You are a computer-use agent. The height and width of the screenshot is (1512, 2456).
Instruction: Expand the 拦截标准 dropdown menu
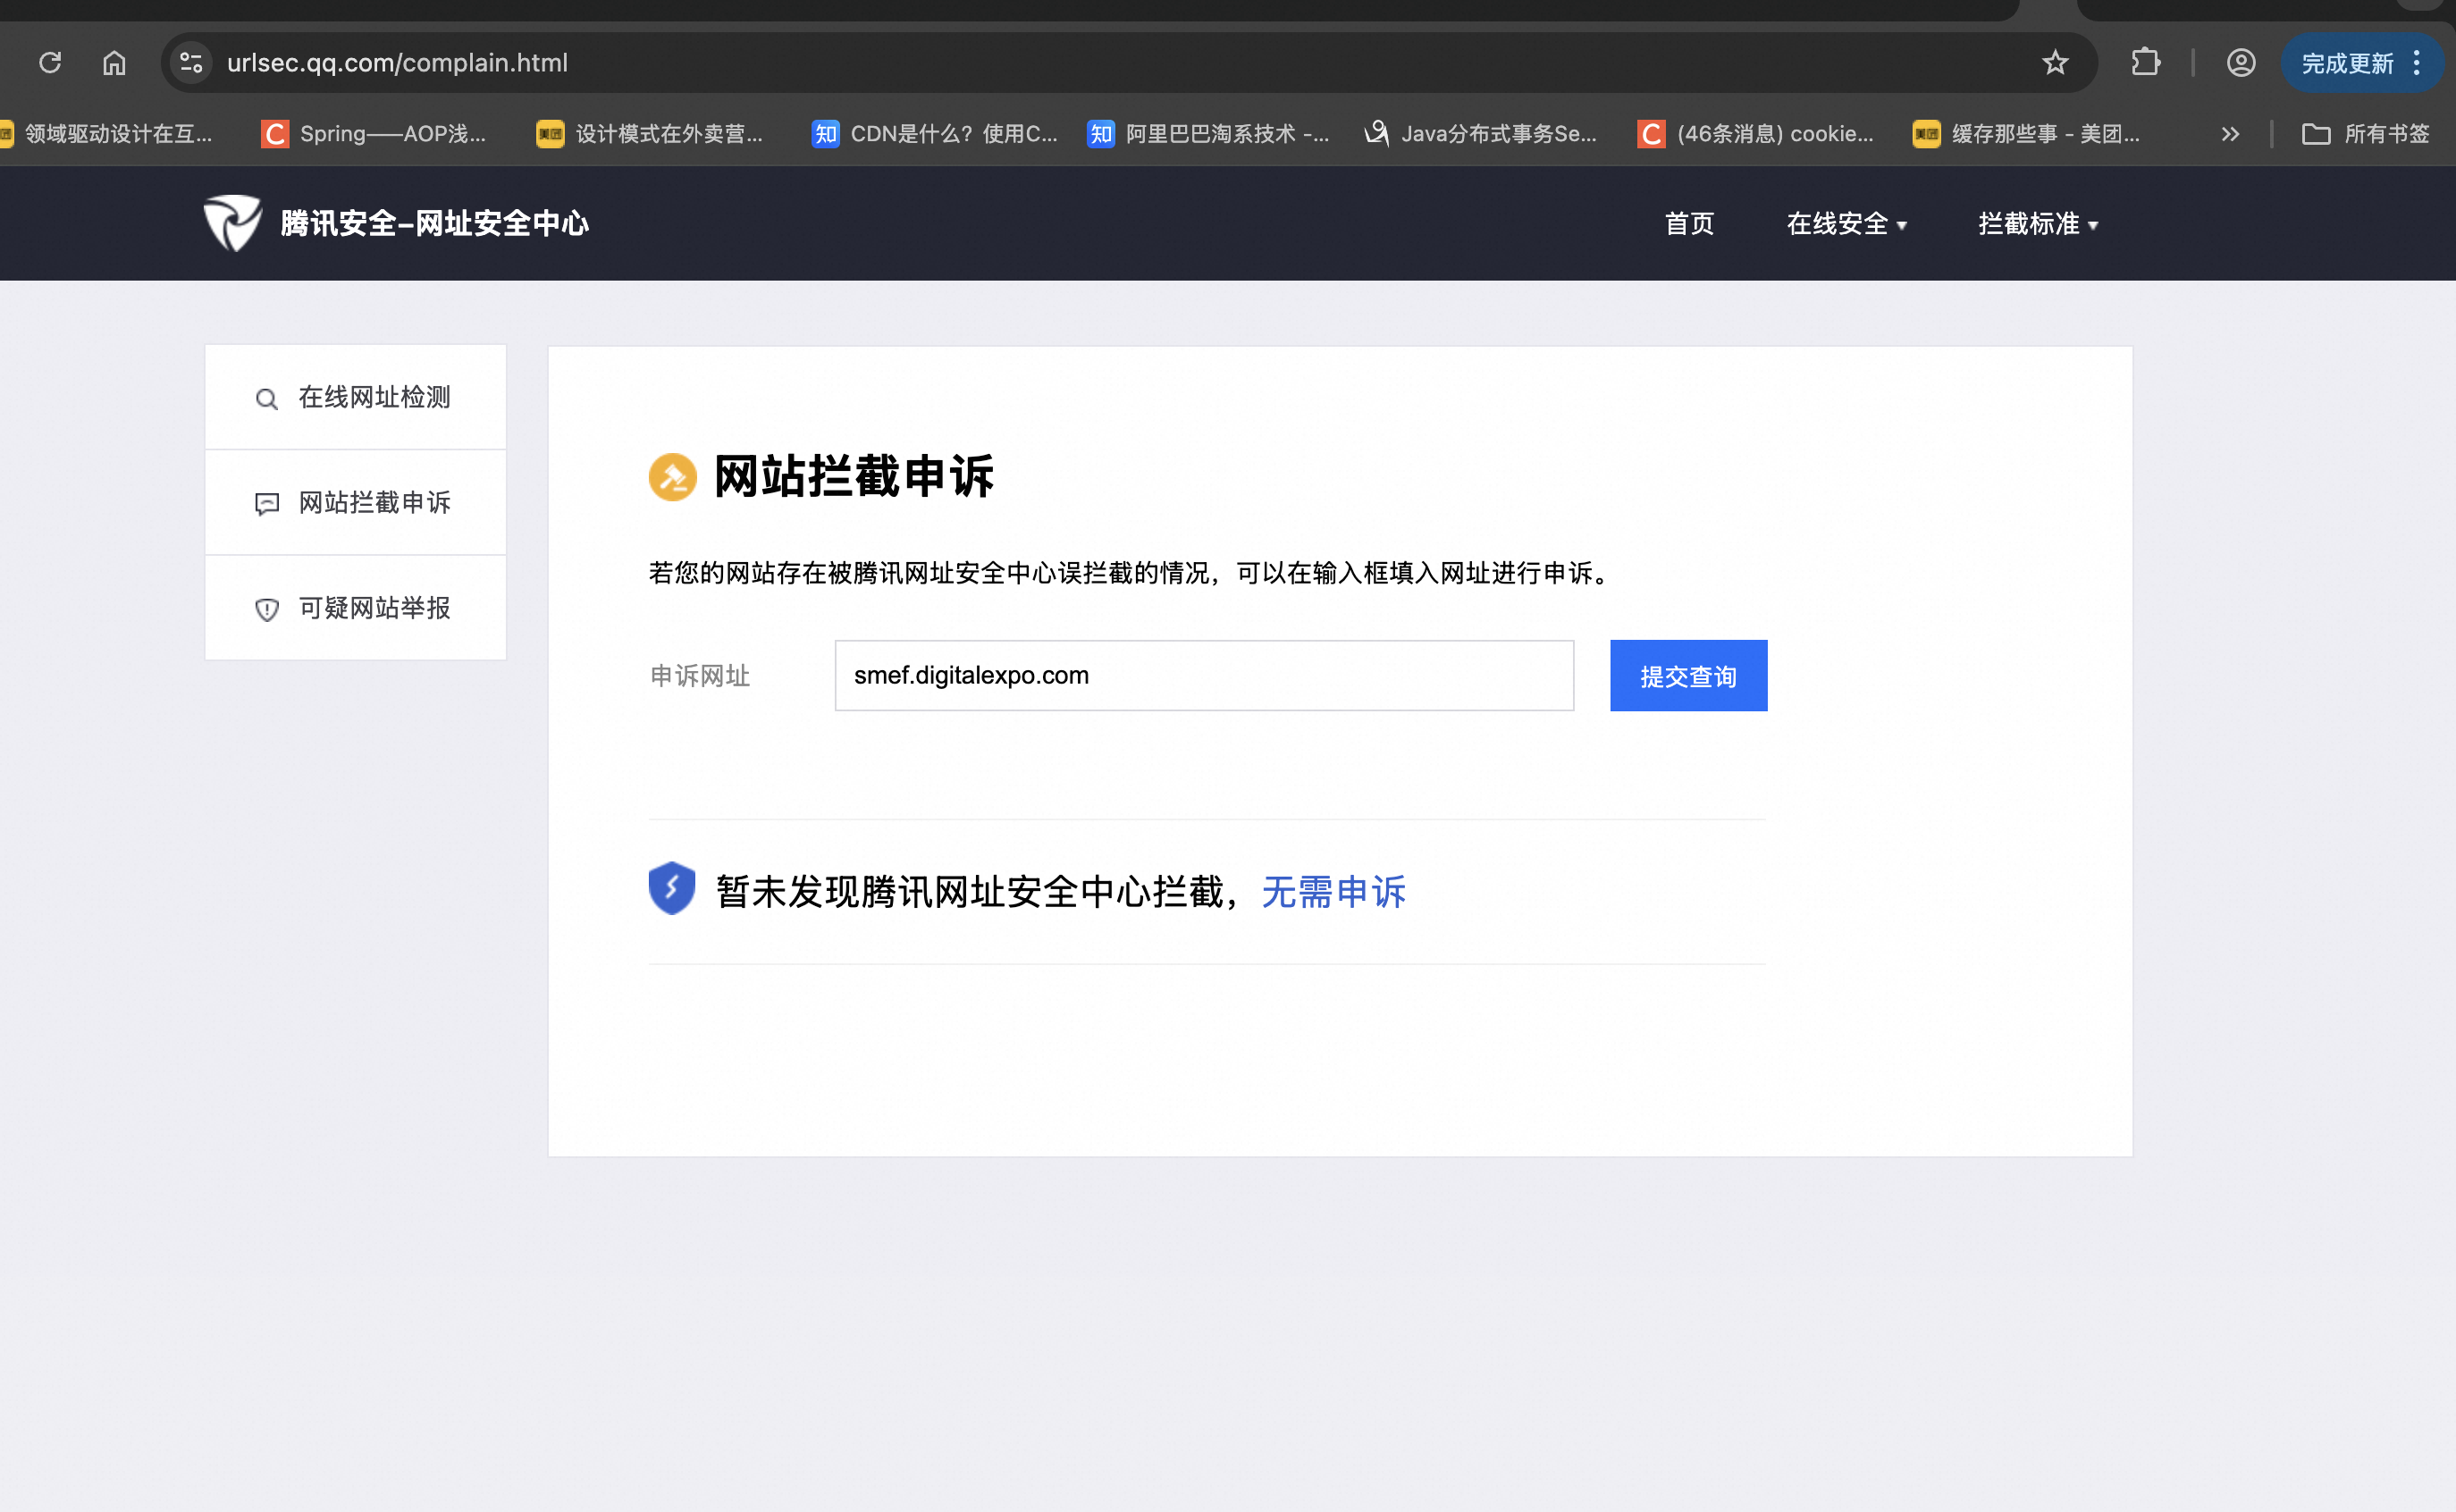(x=2037, y=224)
